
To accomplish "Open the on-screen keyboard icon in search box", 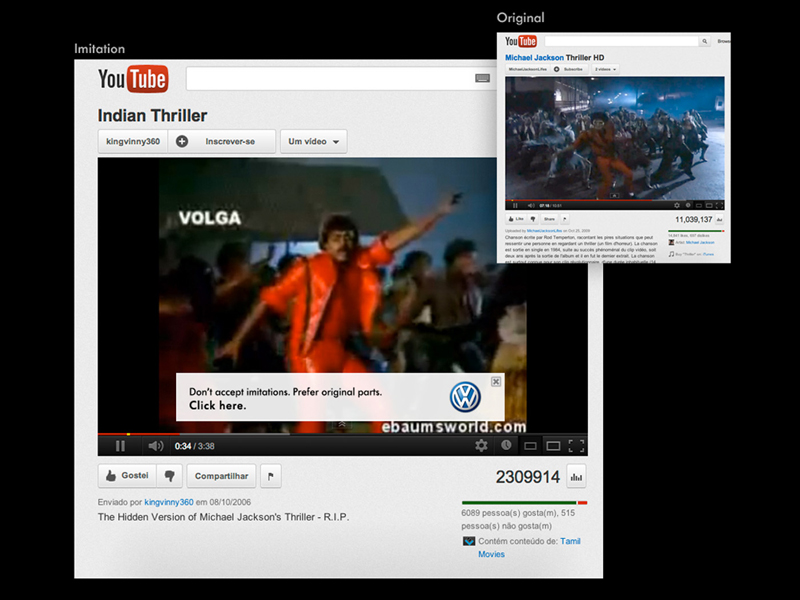I will [x=482, y=78].
